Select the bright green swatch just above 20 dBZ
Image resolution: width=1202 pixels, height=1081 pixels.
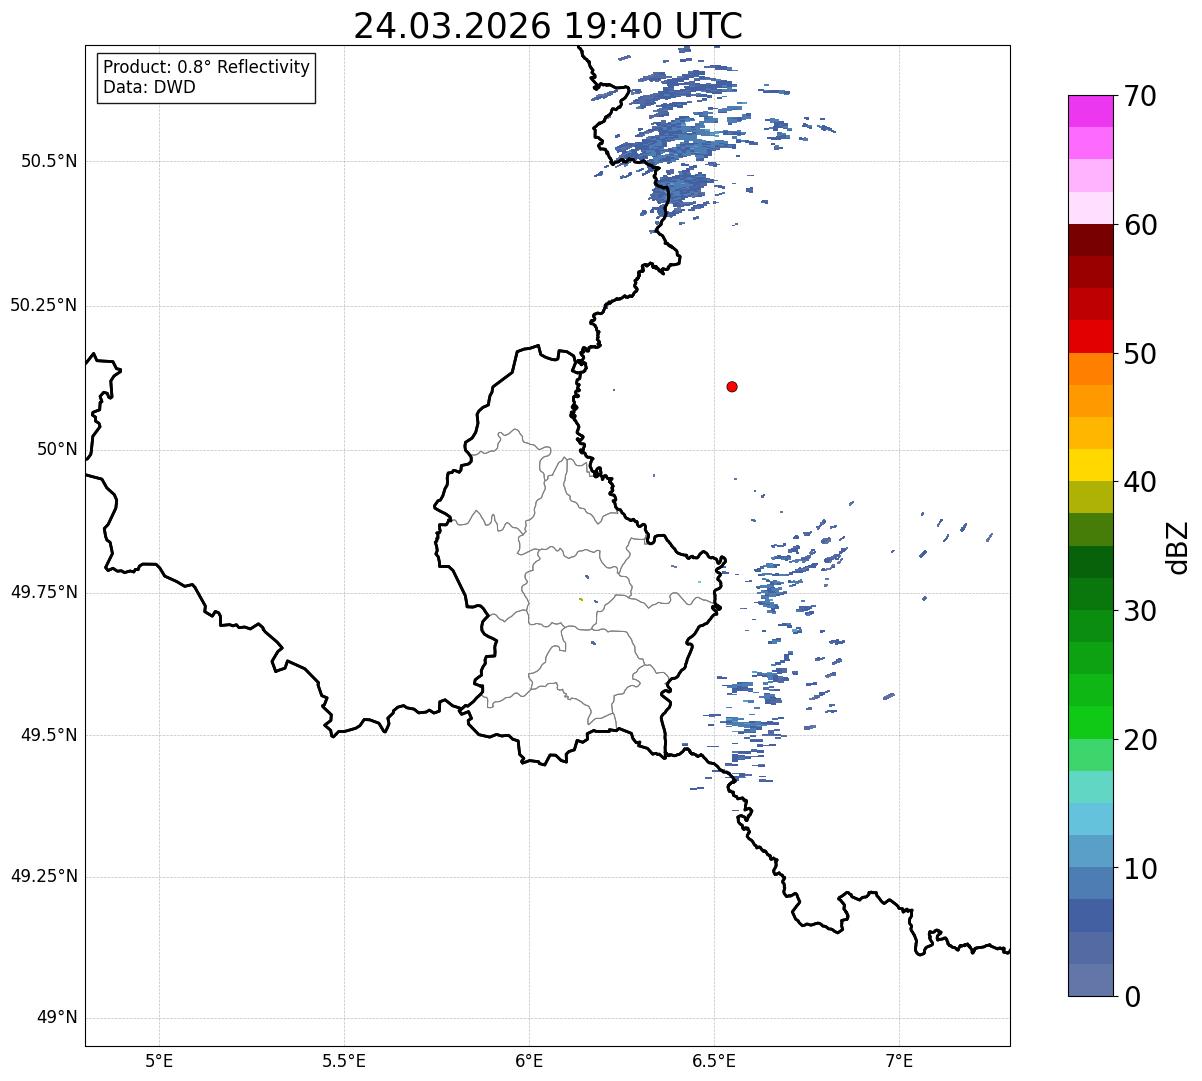coord(1091,723)
